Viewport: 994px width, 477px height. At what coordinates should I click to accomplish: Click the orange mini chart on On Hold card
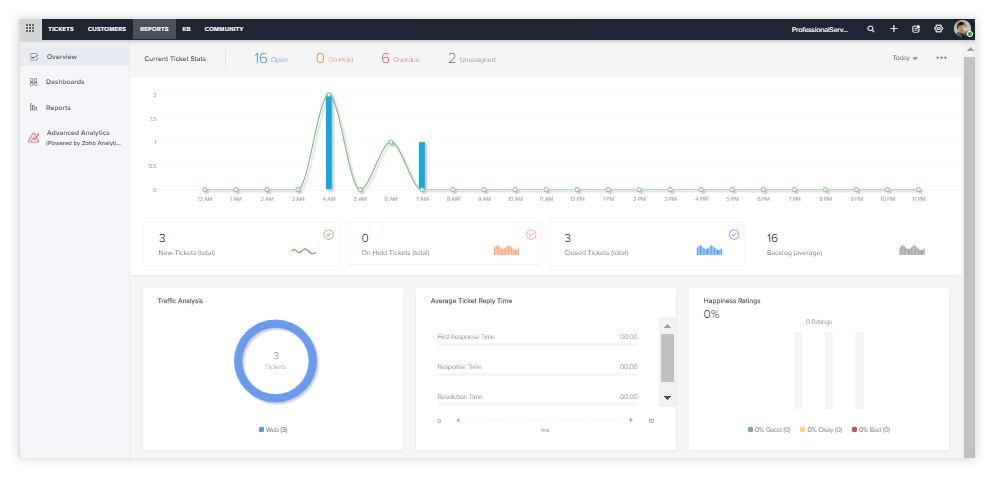tap(507, 250)
